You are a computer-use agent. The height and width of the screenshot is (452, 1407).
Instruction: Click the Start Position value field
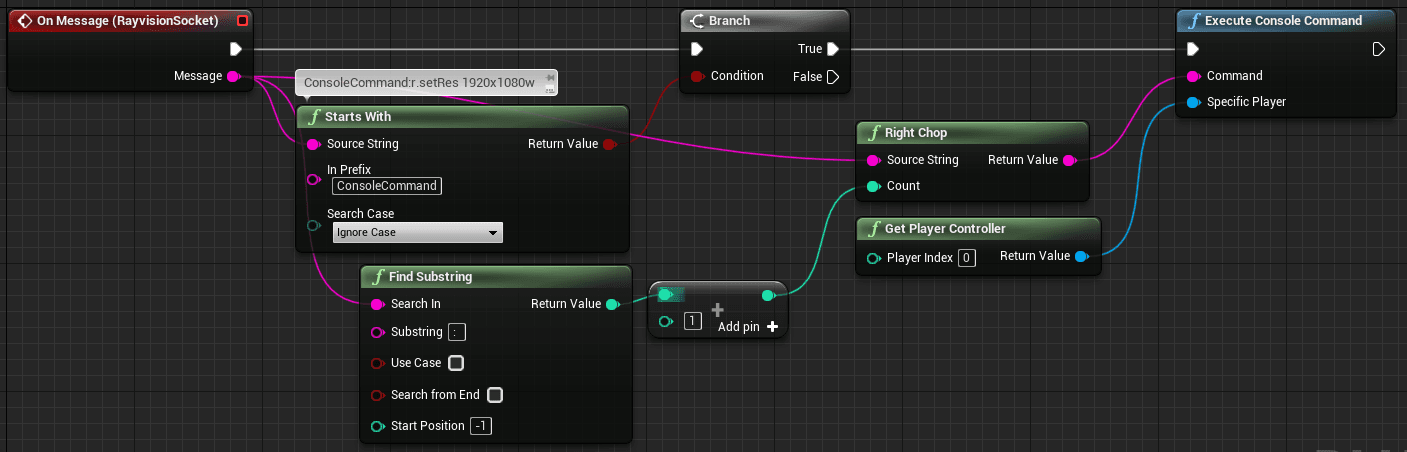[481, 427]
